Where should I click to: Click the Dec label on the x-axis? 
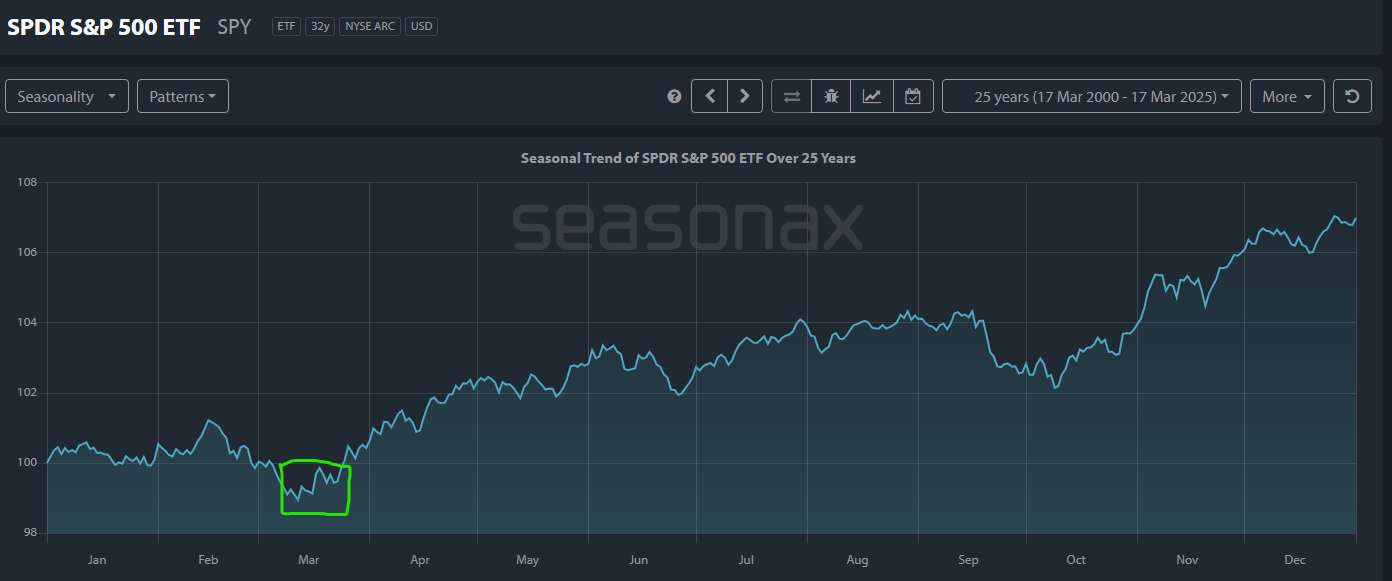[1294, 559]
